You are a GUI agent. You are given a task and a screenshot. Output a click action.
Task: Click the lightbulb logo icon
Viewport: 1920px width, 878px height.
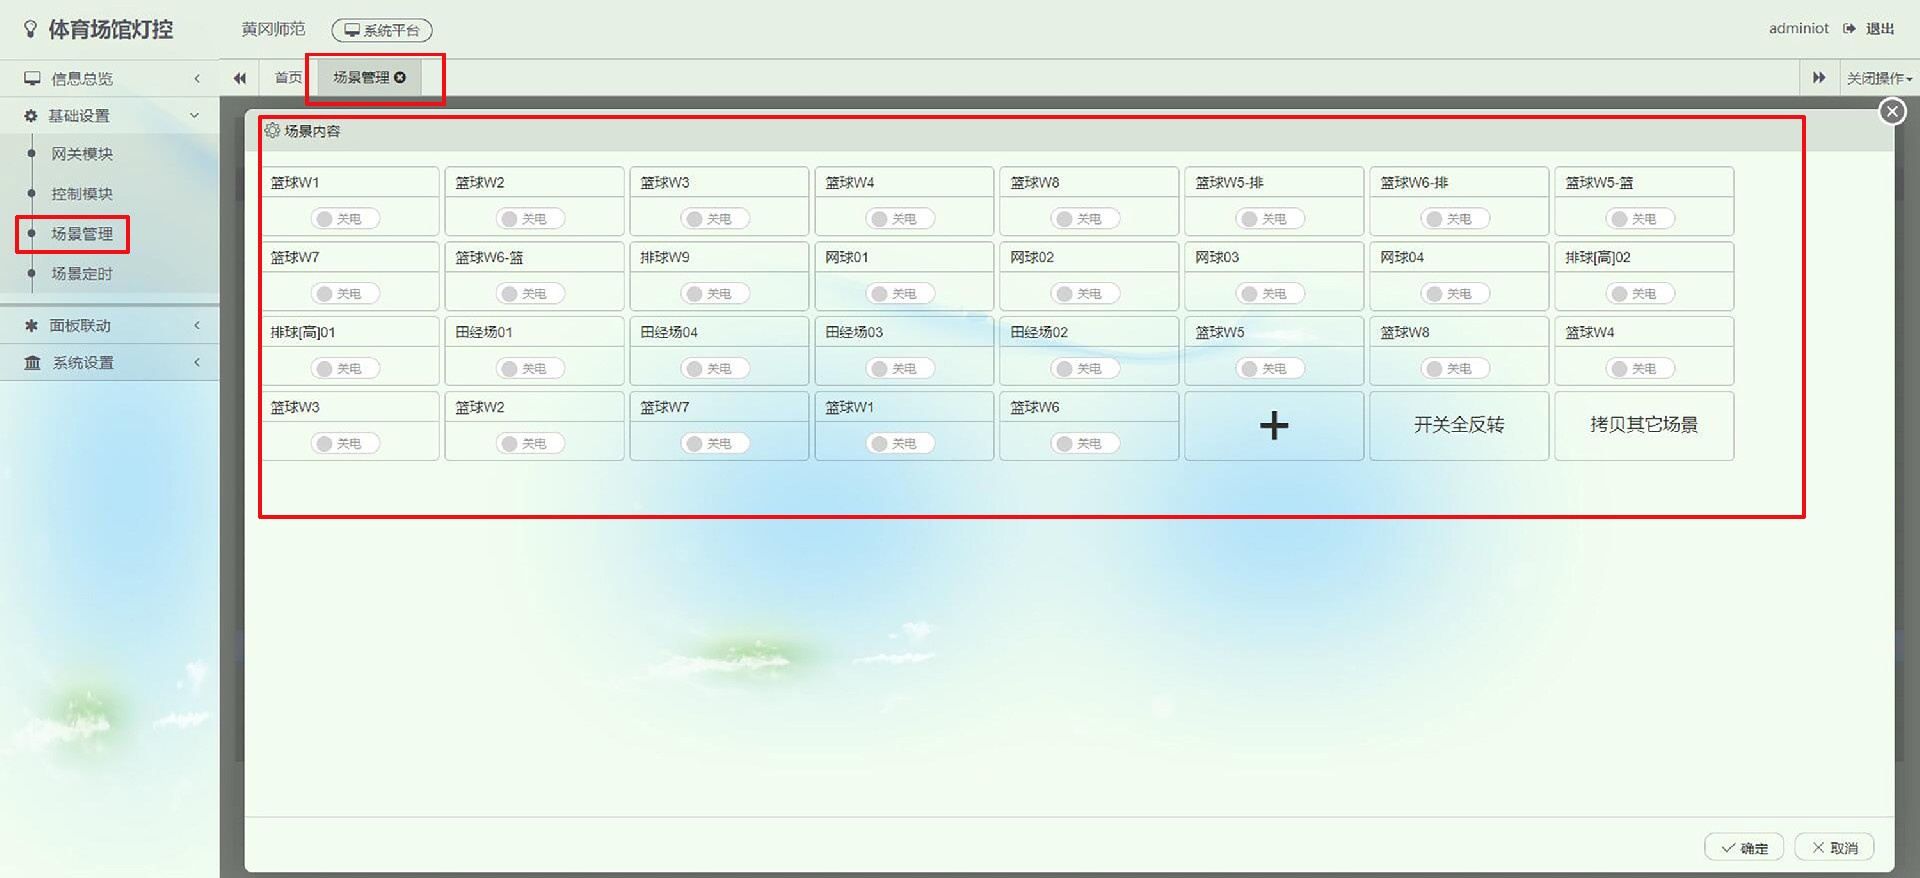(31, 30)
